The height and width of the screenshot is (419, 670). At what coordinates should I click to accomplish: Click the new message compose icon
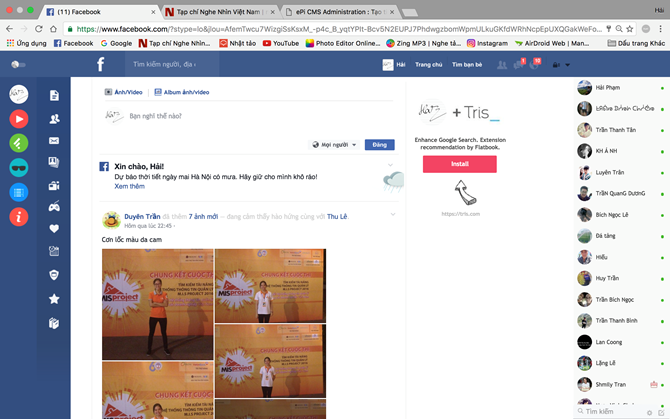click(661, 413)
